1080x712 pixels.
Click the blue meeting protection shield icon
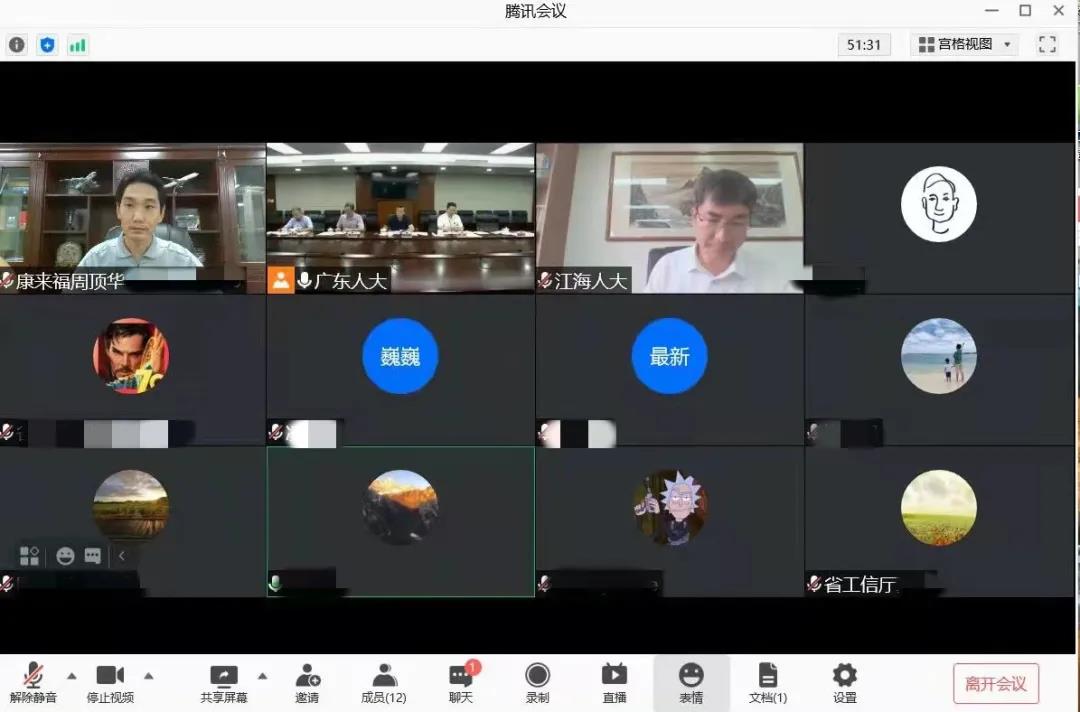[x=47, y=45]
